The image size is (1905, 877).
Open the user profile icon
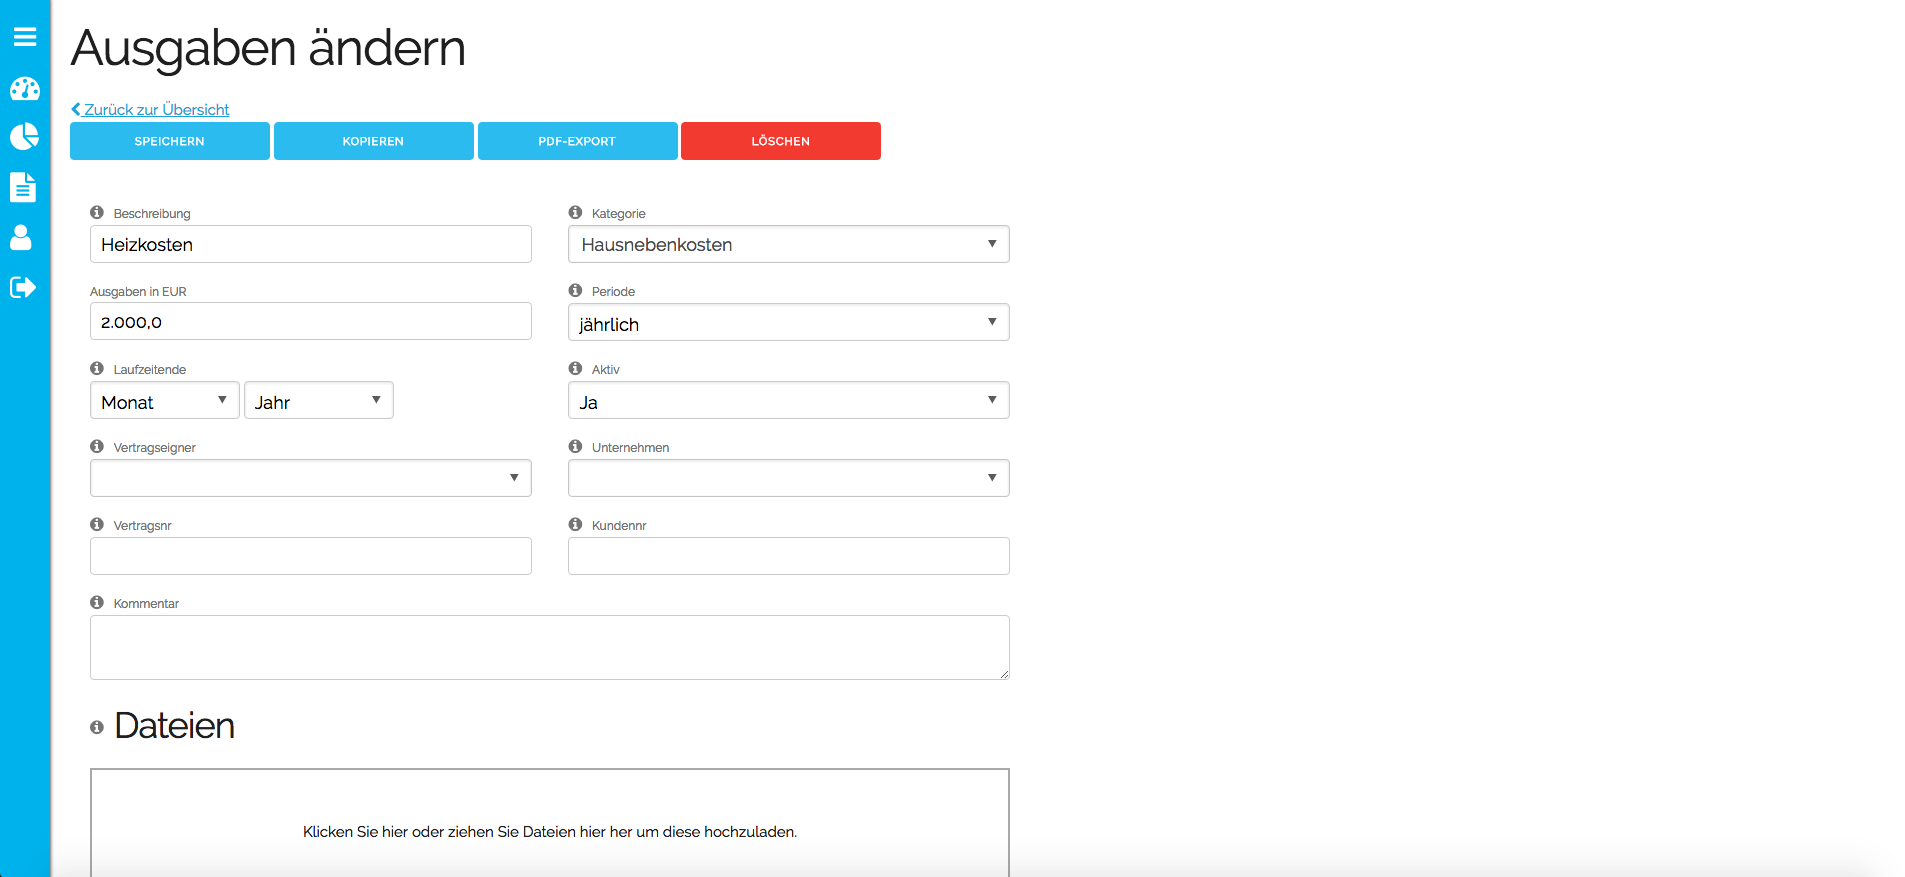tap(21, 237)
